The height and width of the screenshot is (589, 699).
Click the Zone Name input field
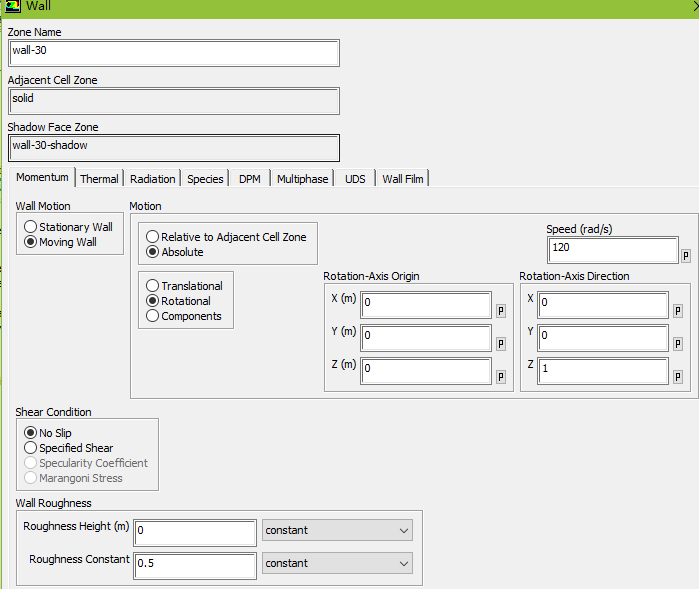point(173,52)
